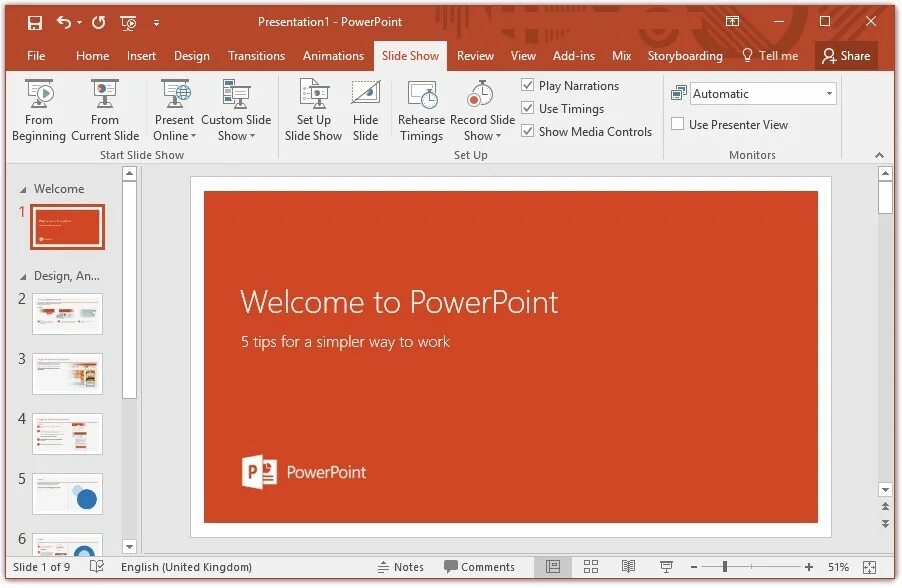This screenshot has height=588, width=902.
Task: Collapse the ribbon with the chevron
Action: (880, 155)
